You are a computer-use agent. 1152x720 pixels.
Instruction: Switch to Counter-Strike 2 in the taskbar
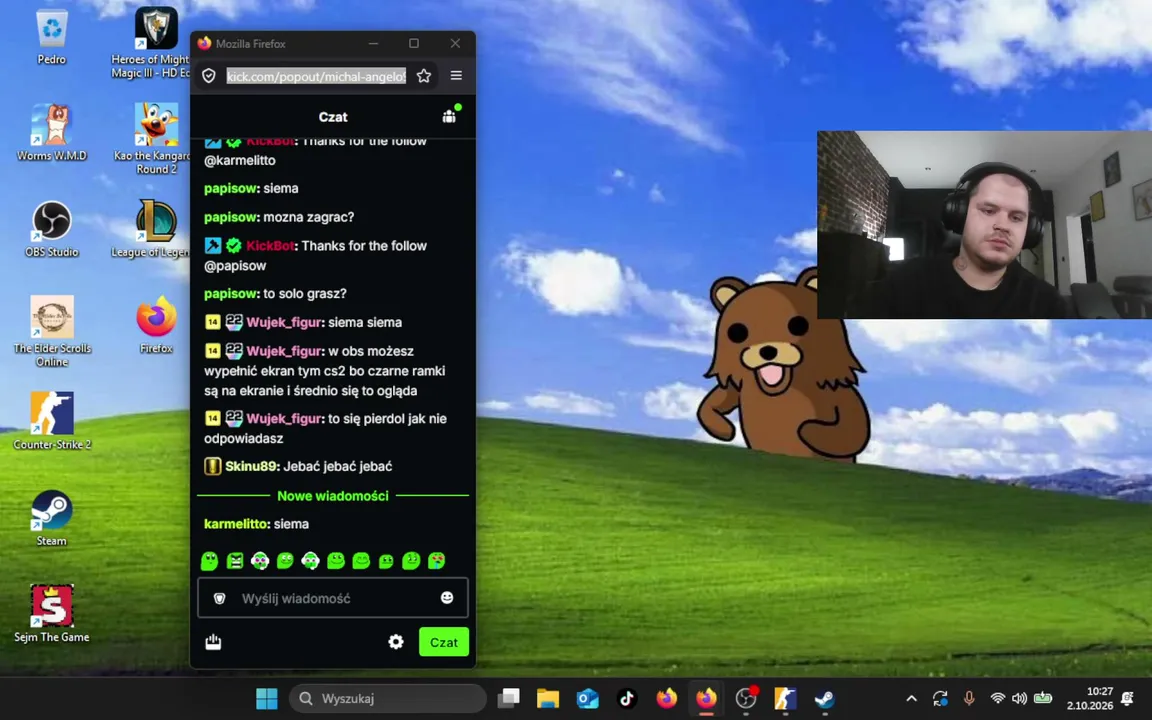(785, 698)
